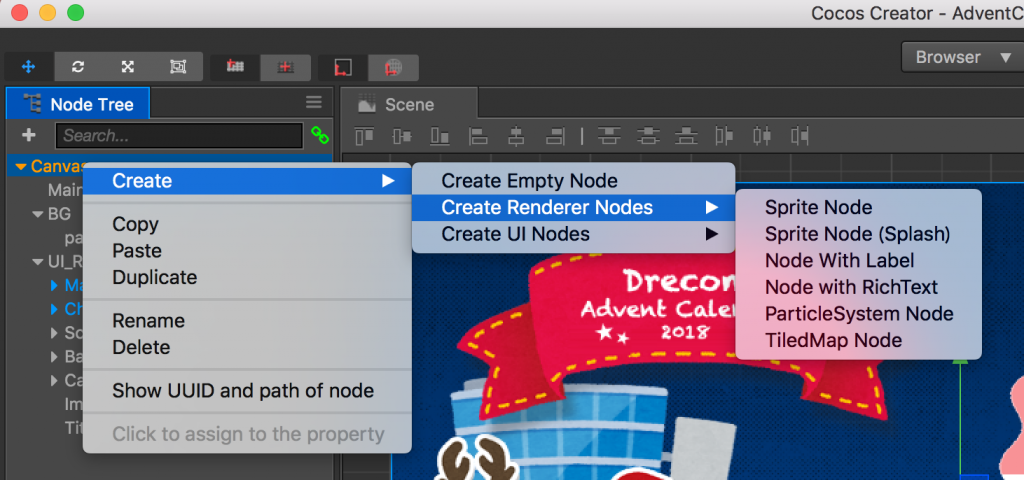Click the Node Tree search field
This screenshot has height=480, width=1024.
pyautogui.click(x=178, y=135)
